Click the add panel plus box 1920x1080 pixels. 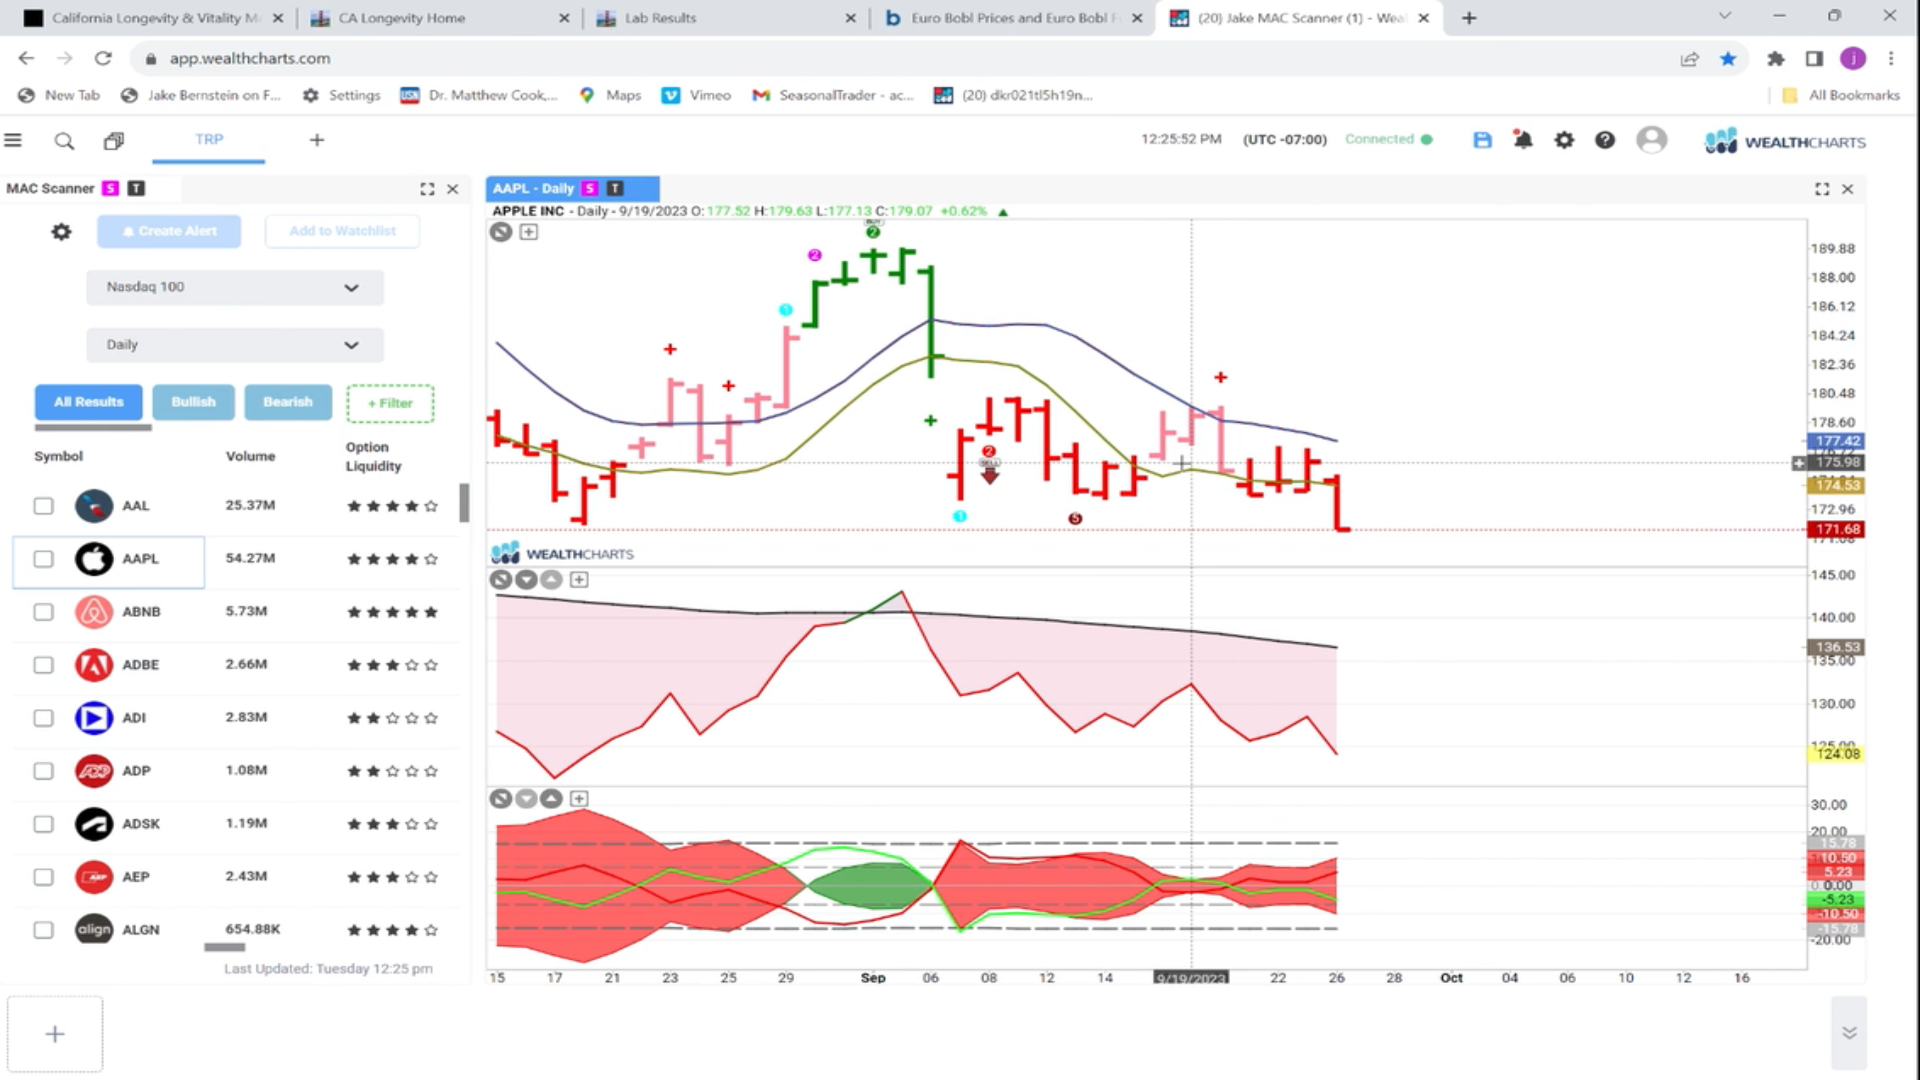tap(55, 1034)
